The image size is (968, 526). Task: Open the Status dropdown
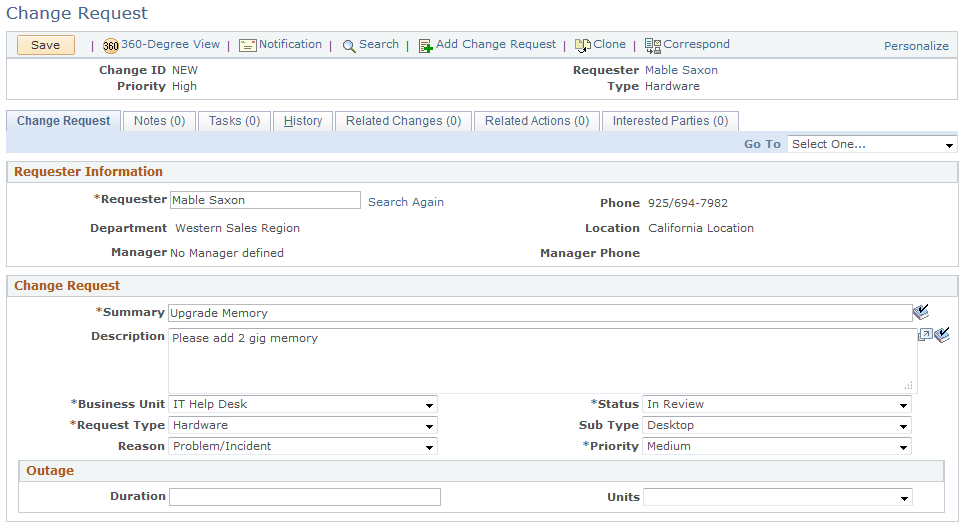point(777,404)
